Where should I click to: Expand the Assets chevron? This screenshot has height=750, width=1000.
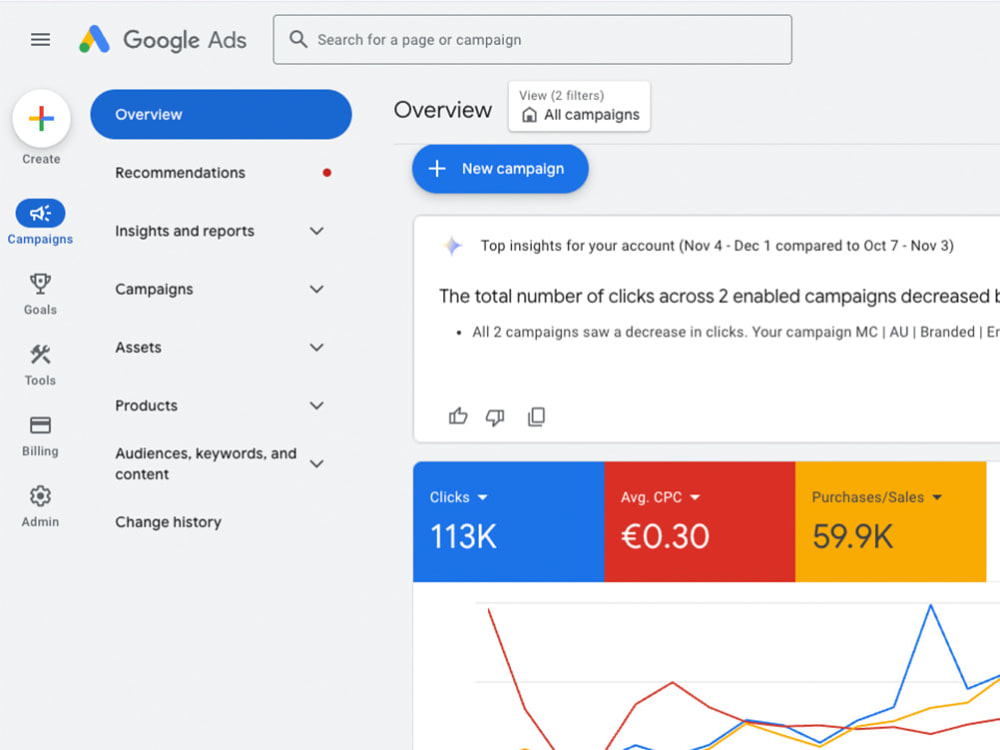click(x=316, y=348)
